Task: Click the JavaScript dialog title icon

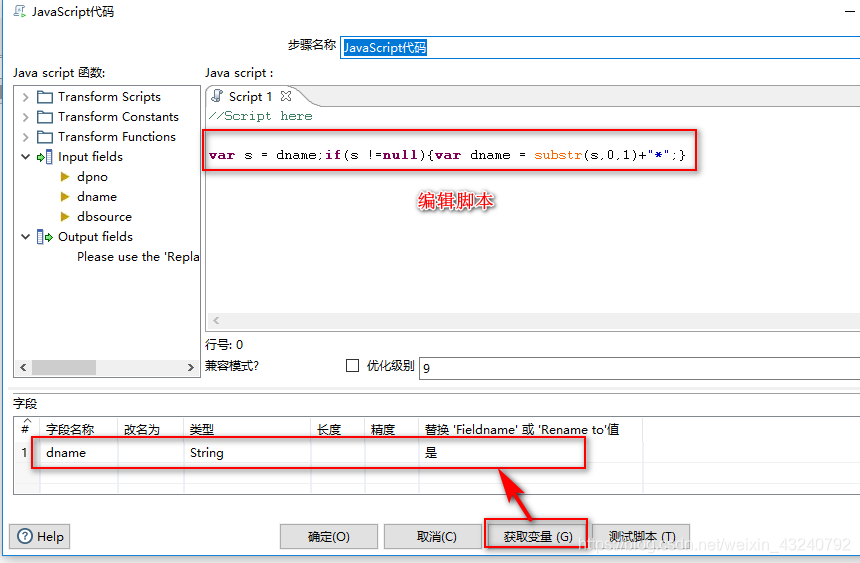Action: tap(19, 11)
